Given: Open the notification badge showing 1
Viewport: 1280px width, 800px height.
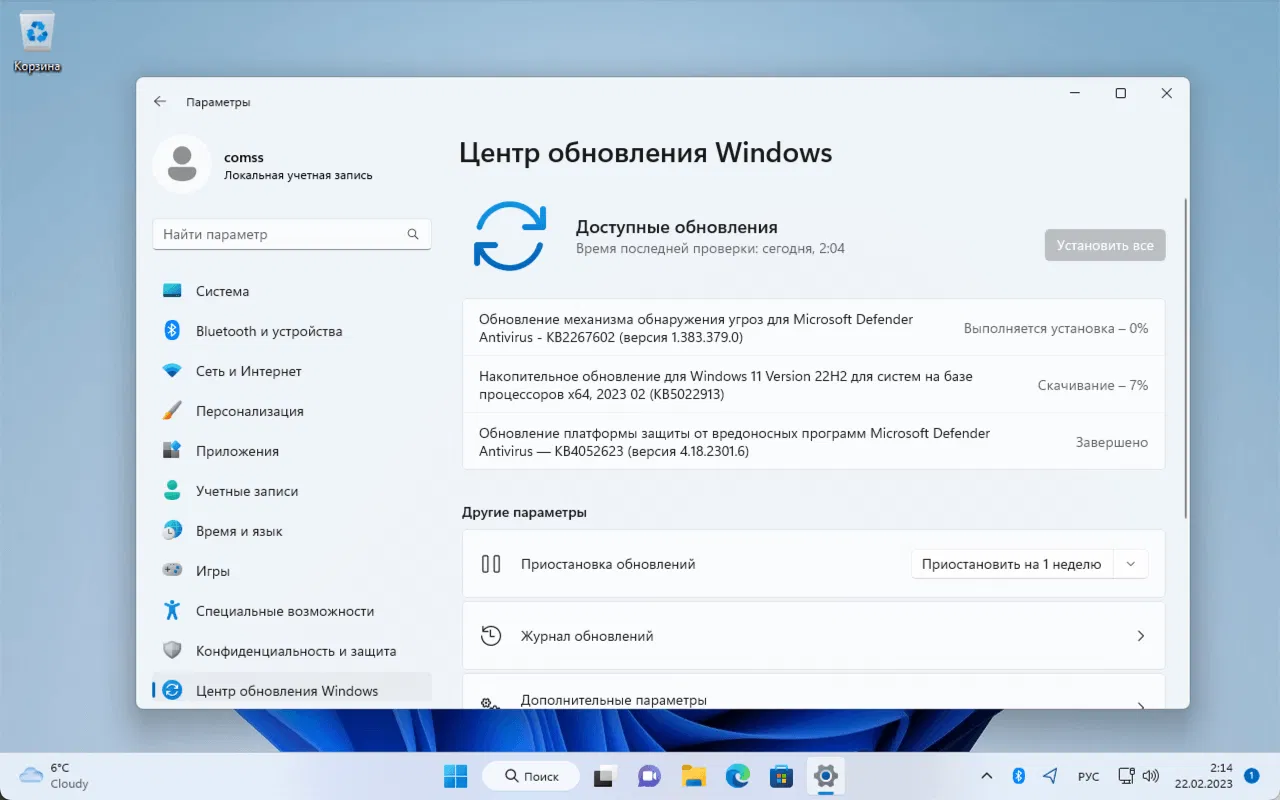Looking at the screenshot, I should [x=1251, y=776].
